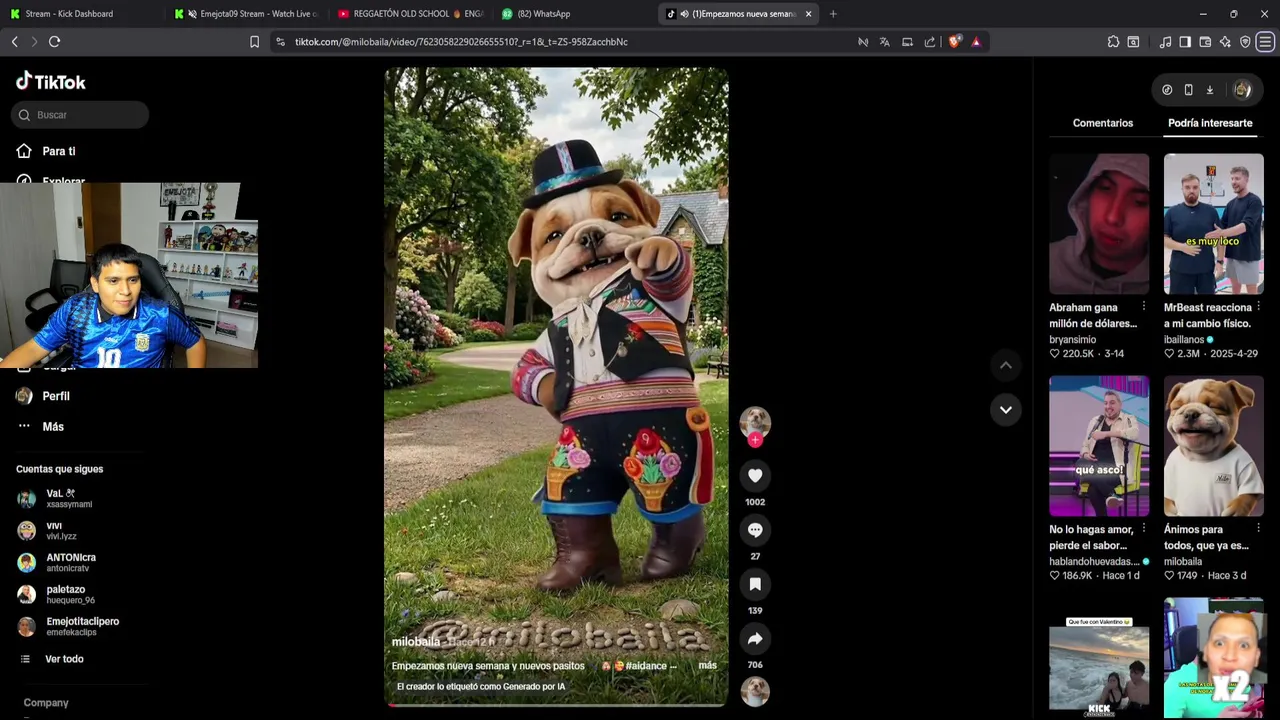1280x720 pixels.
Task: Close the TikTok browser tab
Action: tap(808, 14)
